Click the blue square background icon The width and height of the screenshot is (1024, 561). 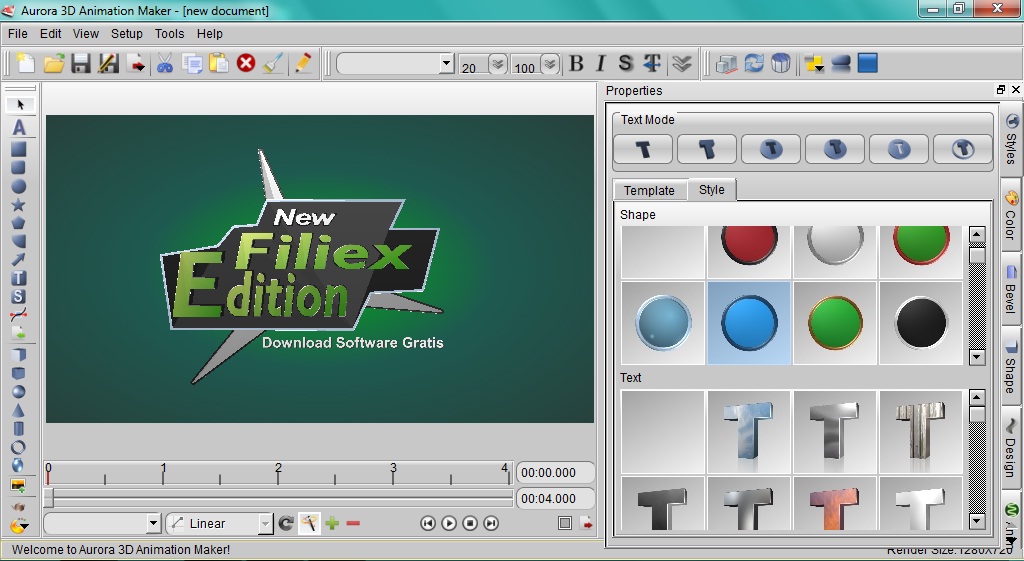[x=867, y=63]
